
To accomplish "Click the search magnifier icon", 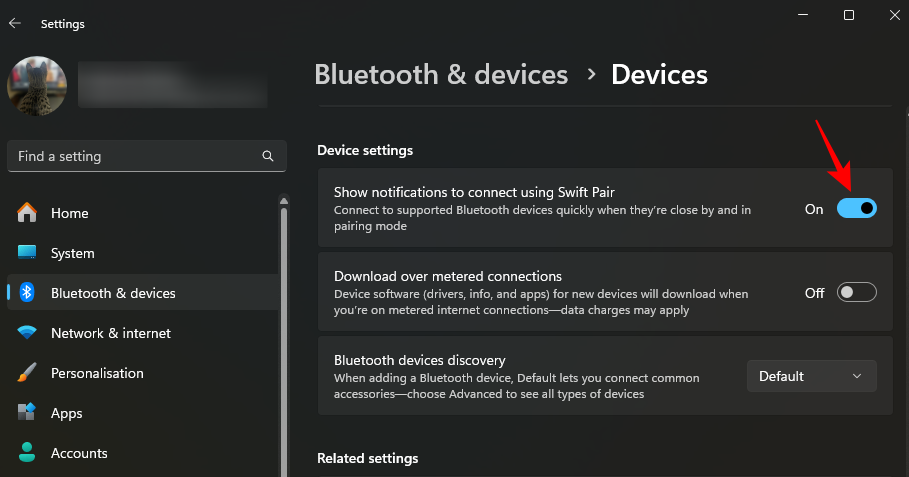I will click(x=268, y=157).
